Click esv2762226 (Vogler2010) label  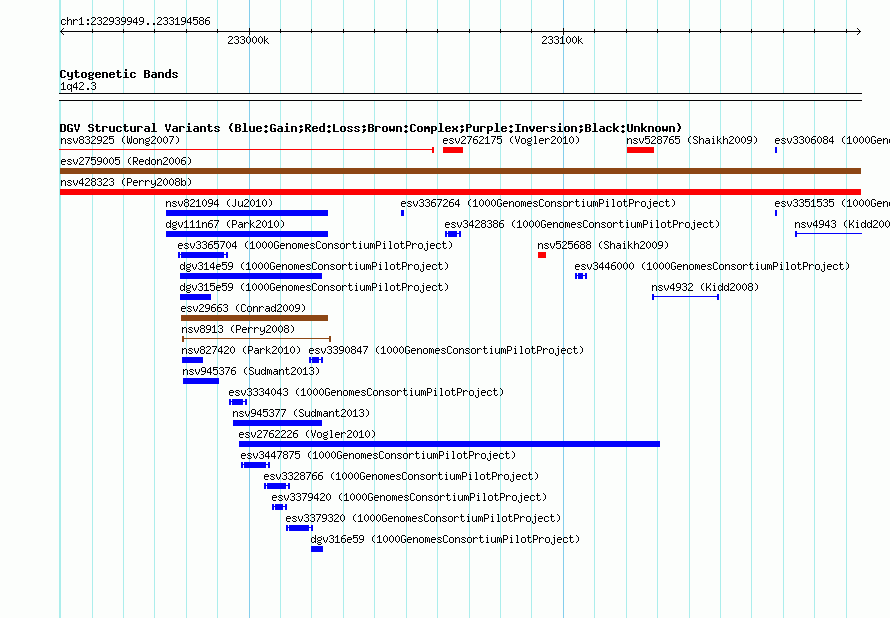(x=307, y=434)
